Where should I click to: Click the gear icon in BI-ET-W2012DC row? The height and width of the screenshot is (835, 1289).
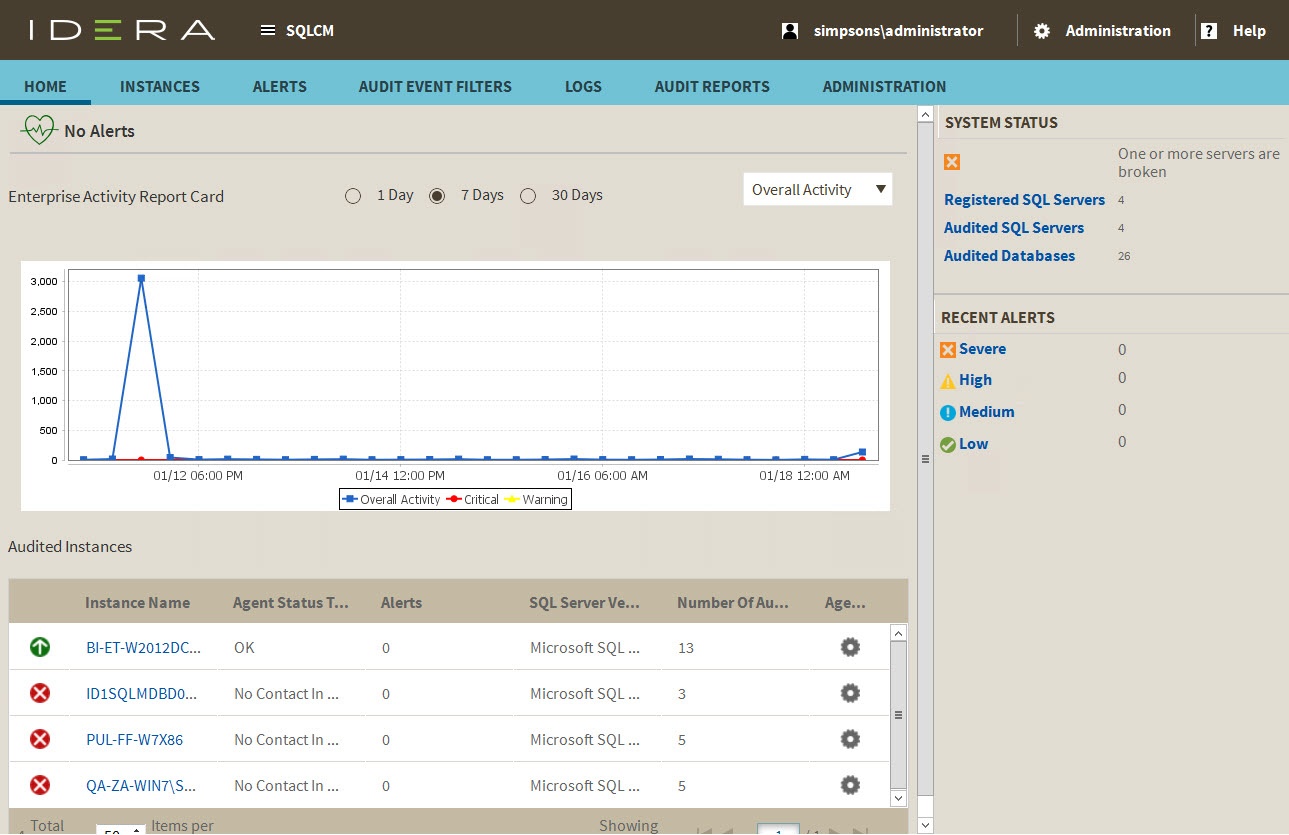point(850,647)
